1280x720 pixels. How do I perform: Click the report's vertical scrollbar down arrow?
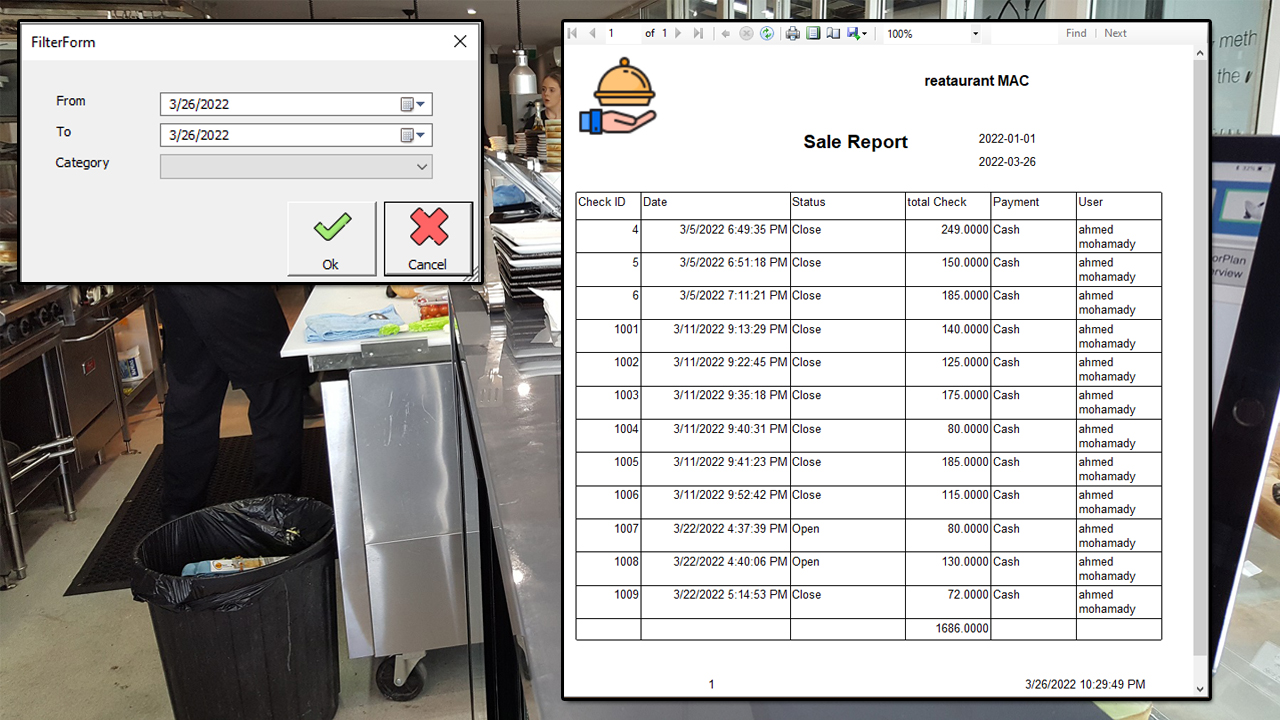(x=1199, y=688)
